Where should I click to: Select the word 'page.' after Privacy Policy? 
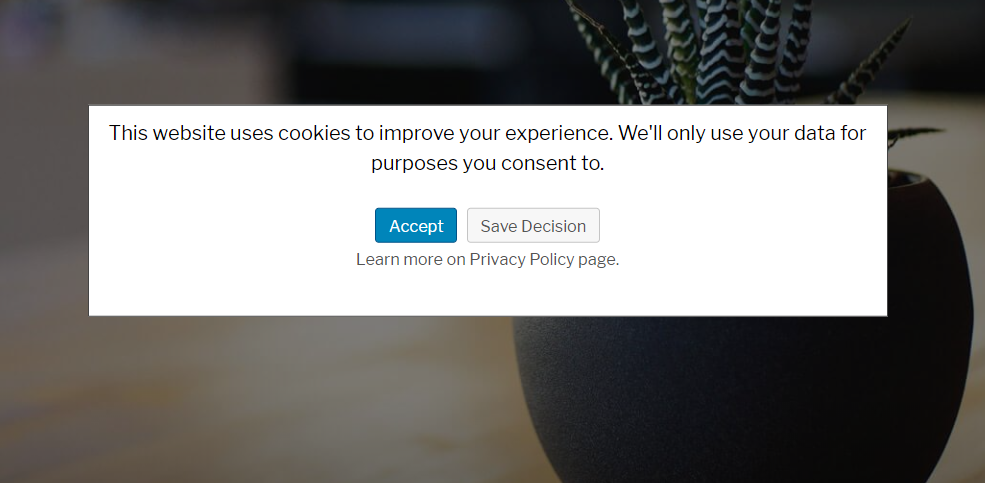(x=599, y=259)
